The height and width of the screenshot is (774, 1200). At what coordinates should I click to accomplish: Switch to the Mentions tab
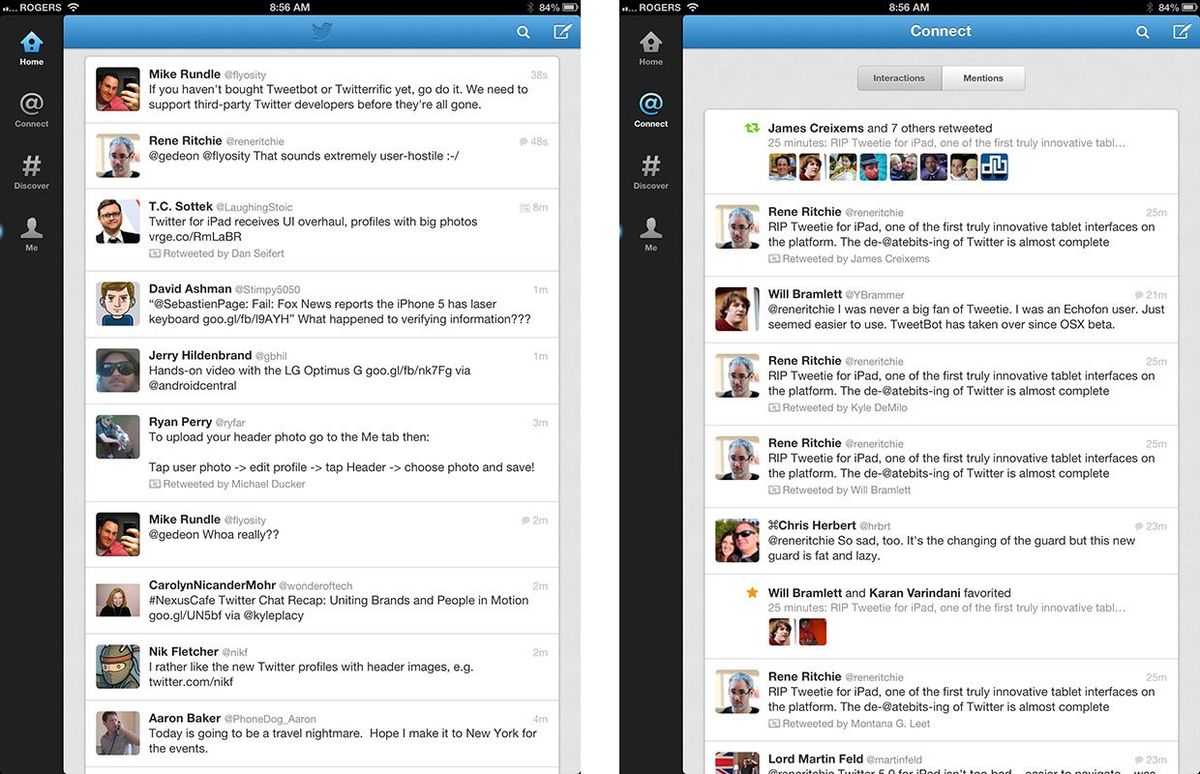pos(983,77)
